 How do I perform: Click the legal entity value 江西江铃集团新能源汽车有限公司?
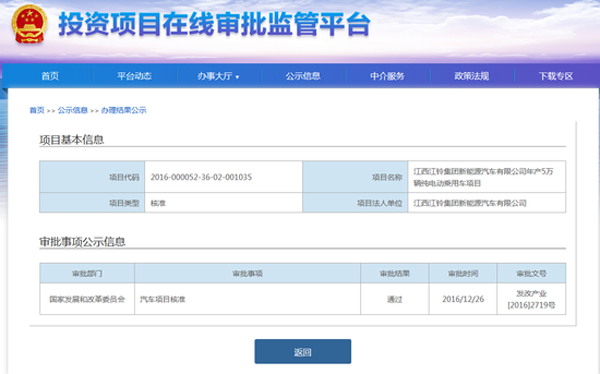pyautogui.click(x=470, y=203)
